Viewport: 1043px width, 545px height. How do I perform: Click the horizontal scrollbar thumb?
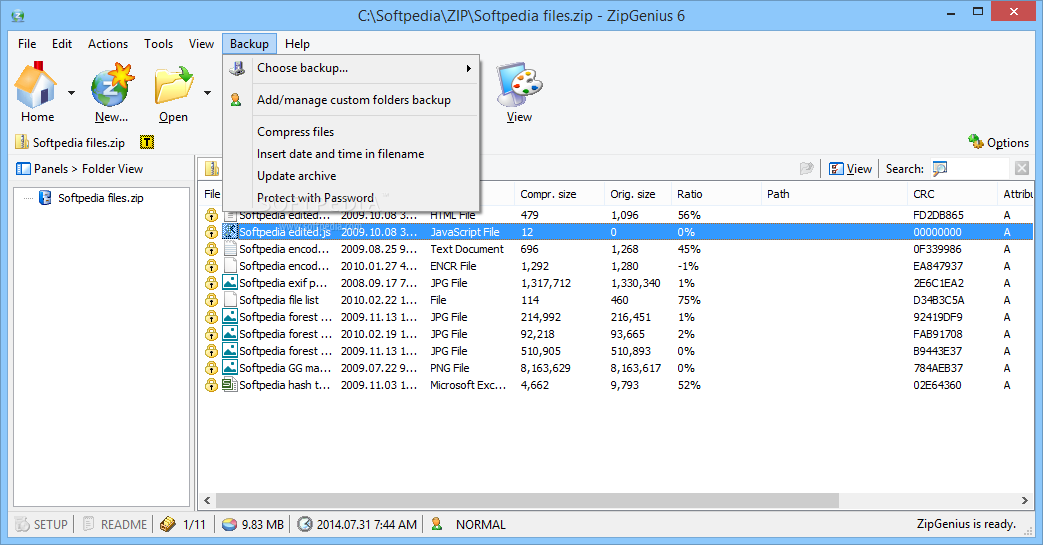(527, 500)
